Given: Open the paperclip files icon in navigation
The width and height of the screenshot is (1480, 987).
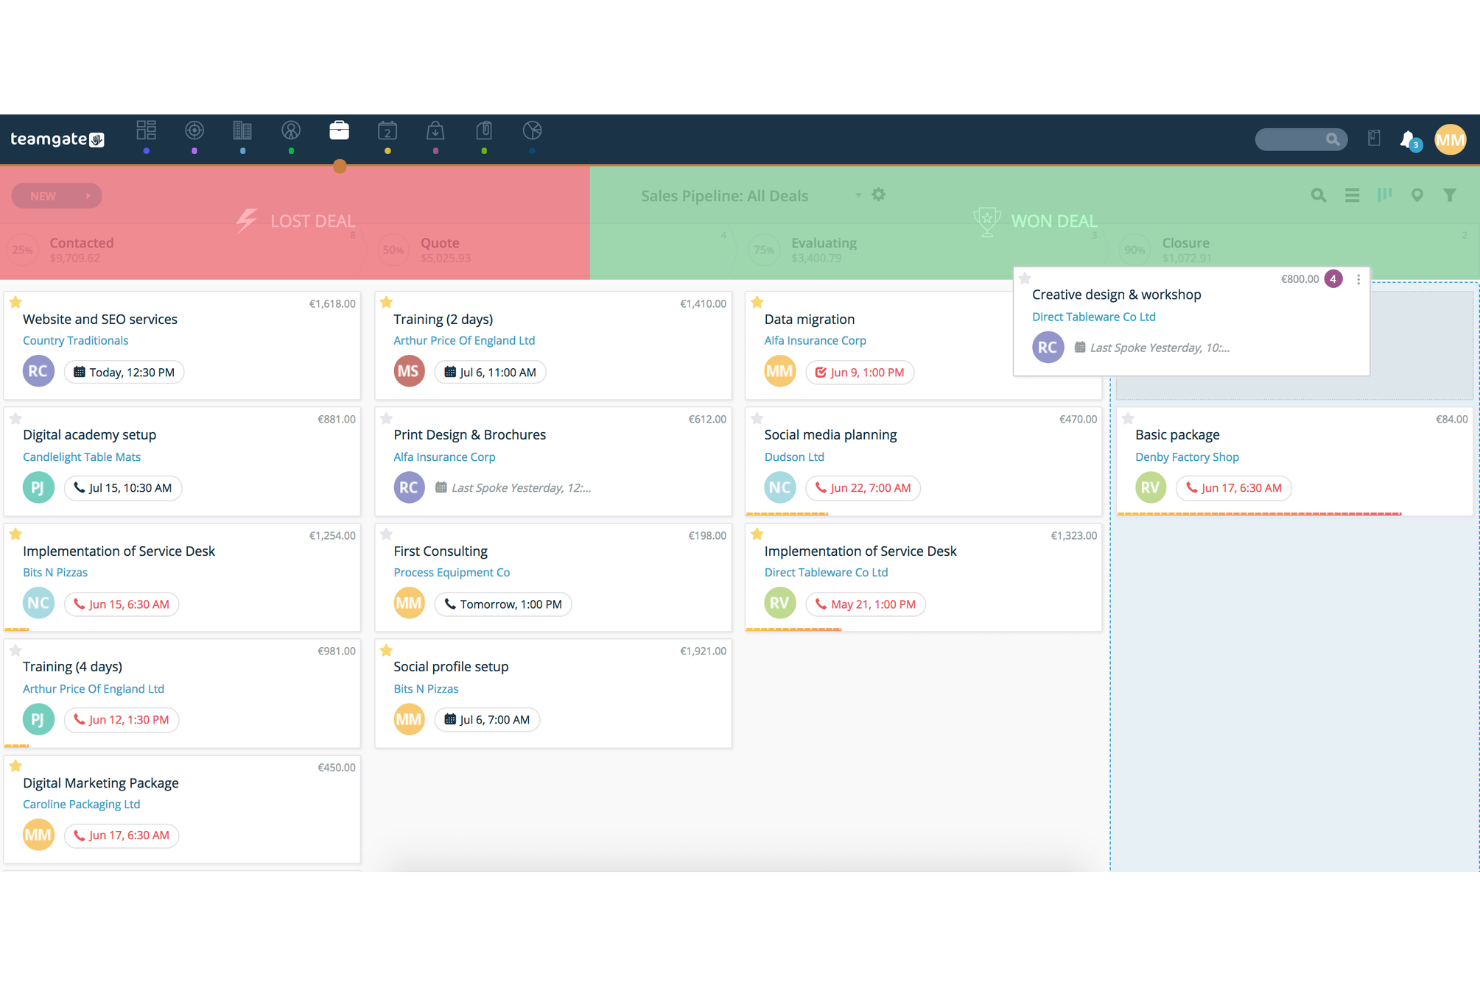Looking at the screenshot, I should coord(484,130).
